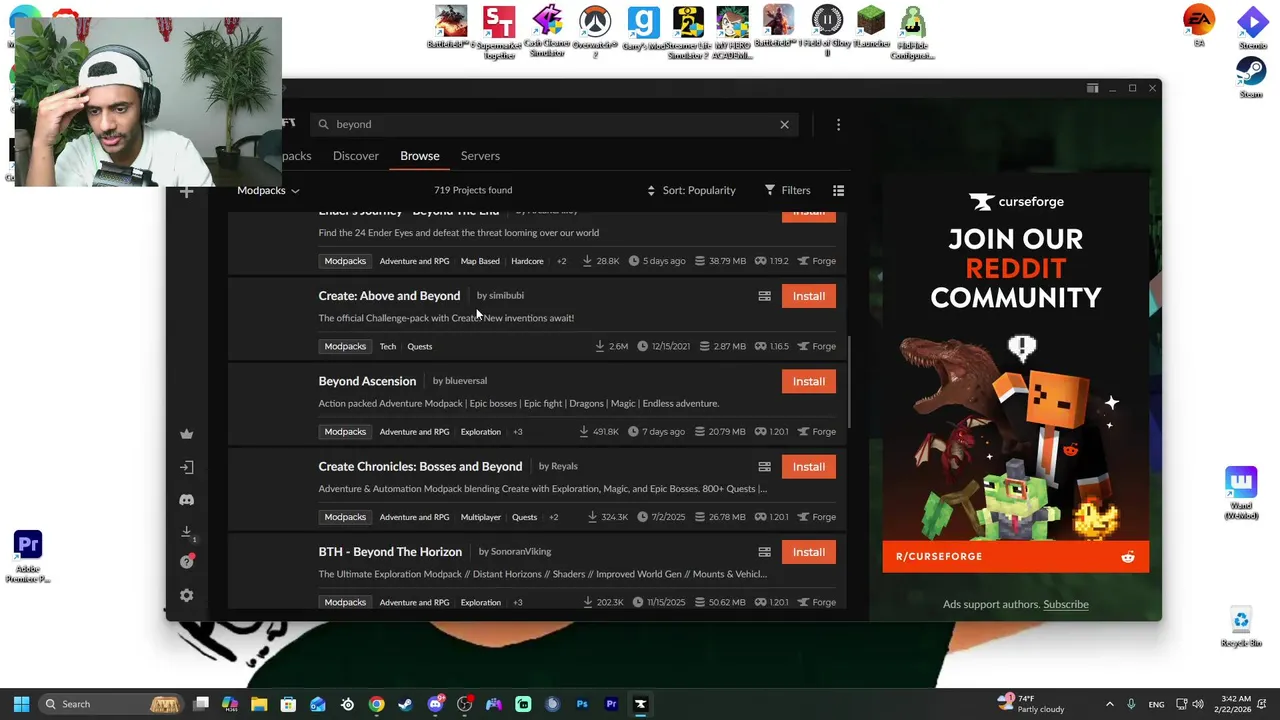The height and width of the screenshot is (720, 1280).
Task: Click the plus icon in CurseForge sidebar
Action: [186, 192]
